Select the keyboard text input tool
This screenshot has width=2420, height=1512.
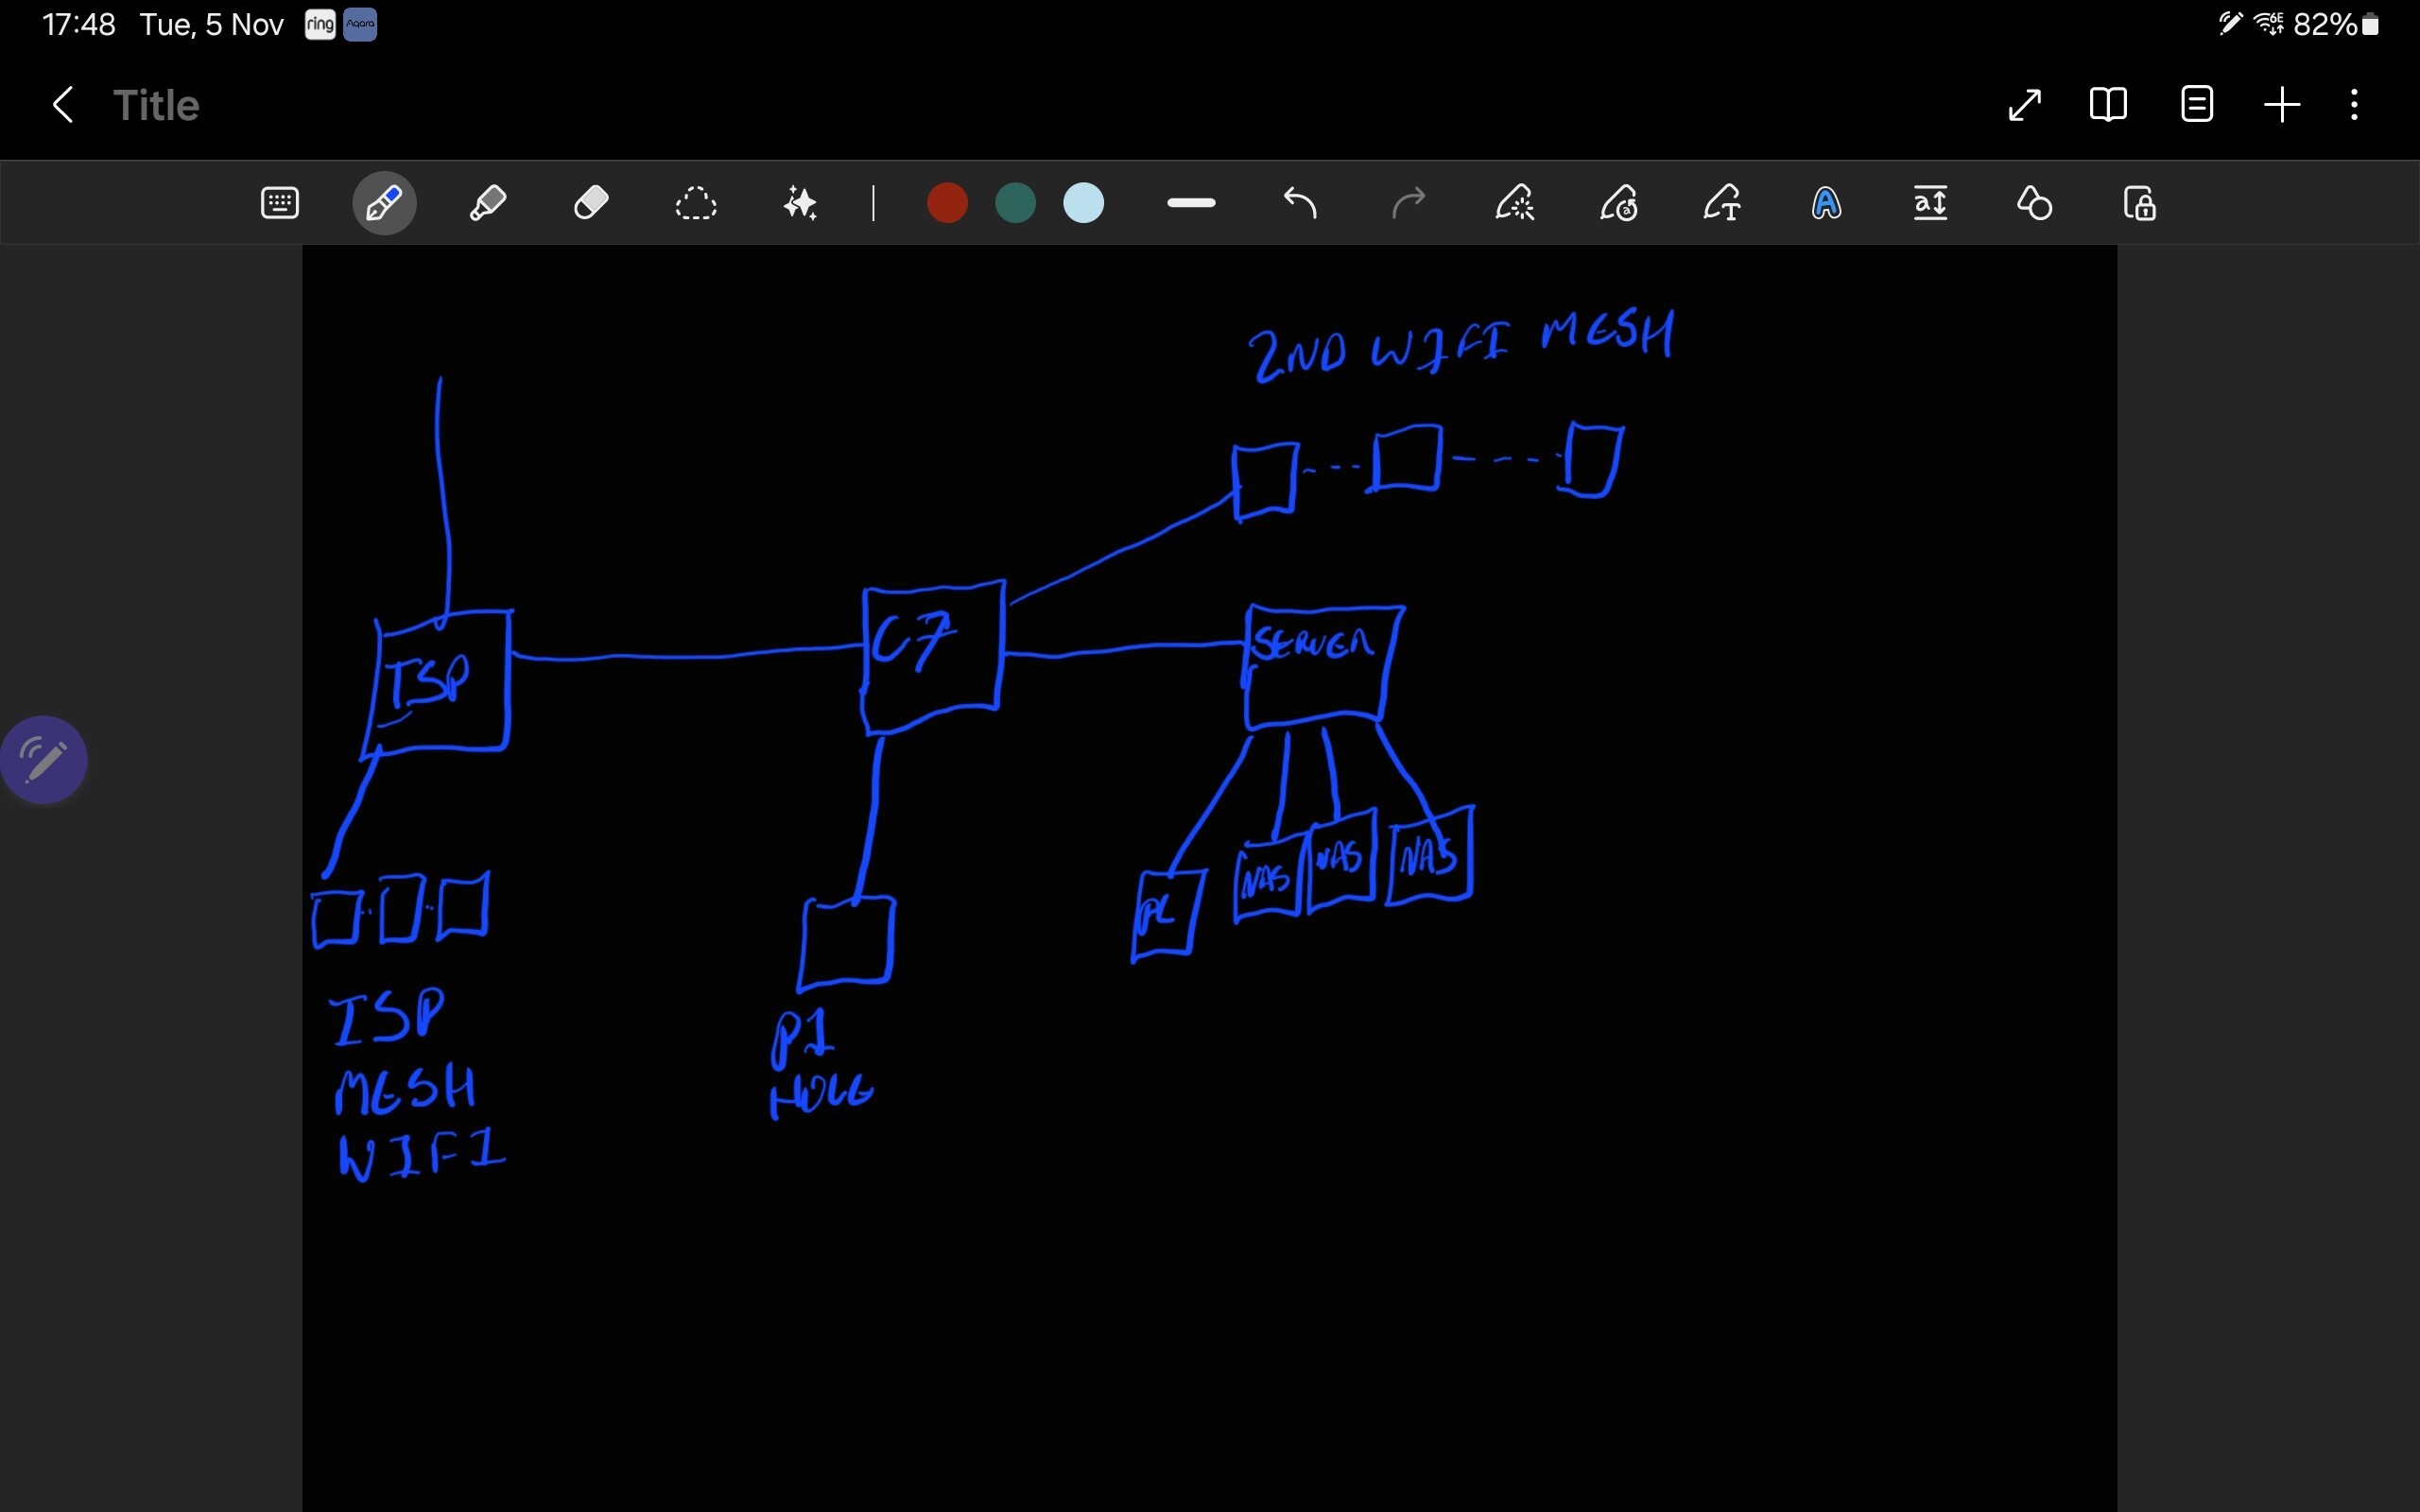tap(279, 204)
